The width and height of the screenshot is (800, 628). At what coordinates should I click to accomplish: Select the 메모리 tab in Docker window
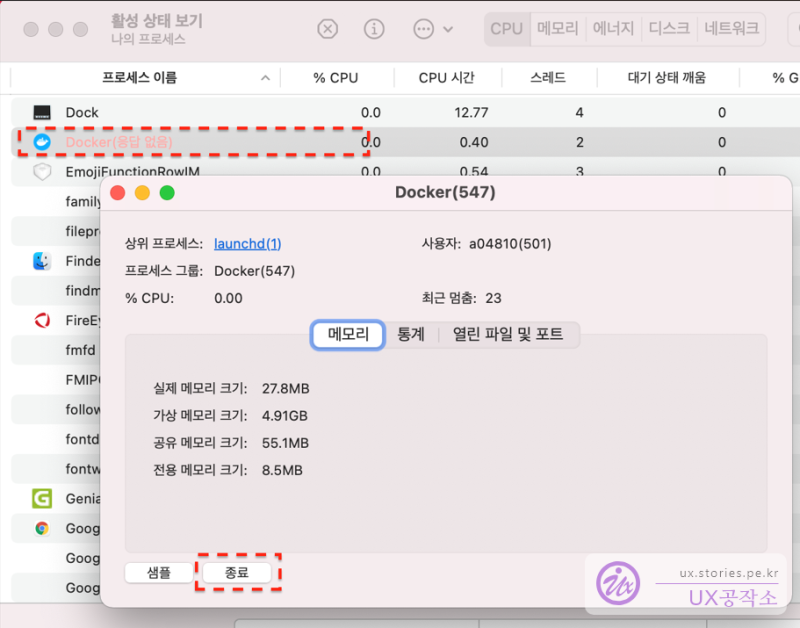click(348, 335)
